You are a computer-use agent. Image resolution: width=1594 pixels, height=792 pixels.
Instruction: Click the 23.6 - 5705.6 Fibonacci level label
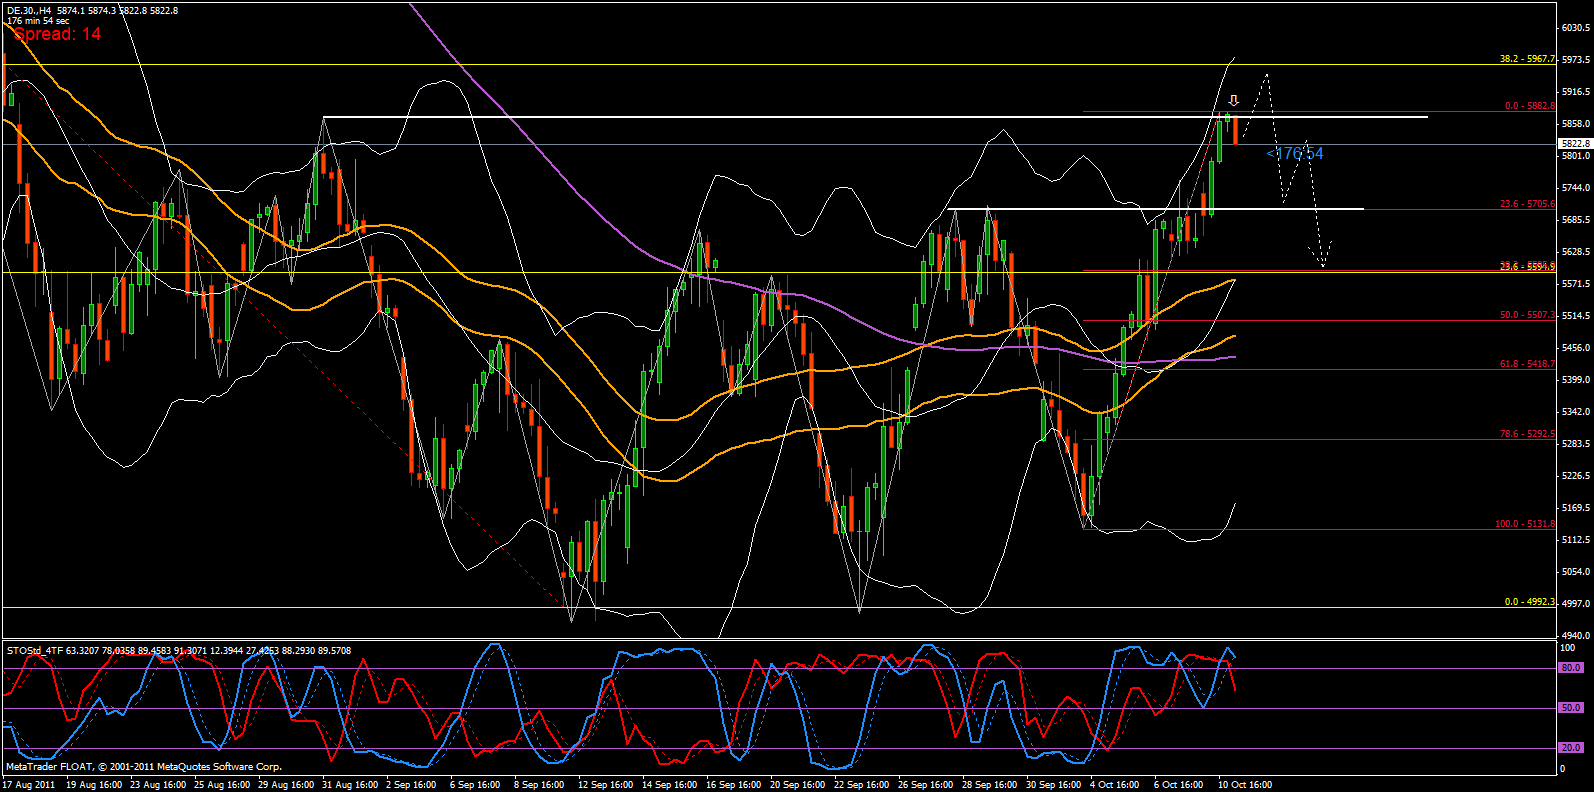click(x=1527, y=204)
